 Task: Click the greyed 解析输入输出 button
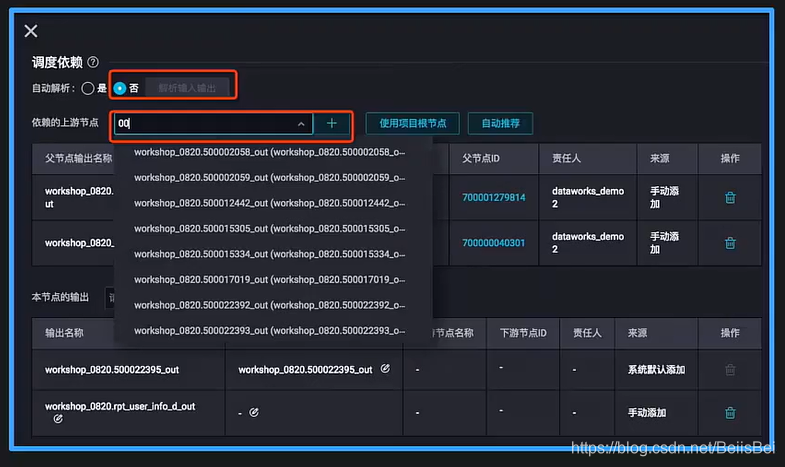pos(187,88)
